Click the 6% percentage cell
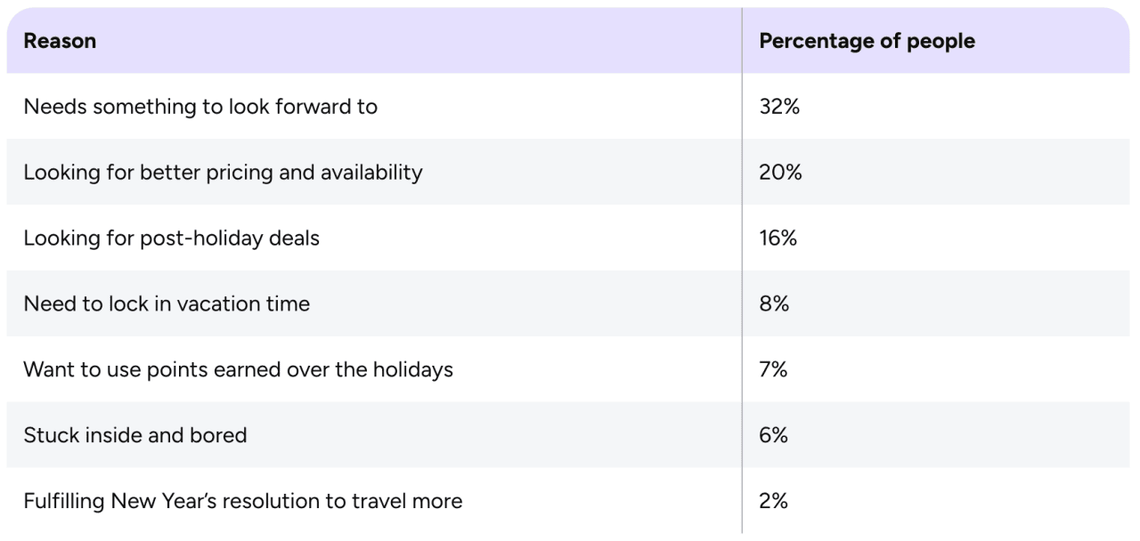 pos(773,435)
